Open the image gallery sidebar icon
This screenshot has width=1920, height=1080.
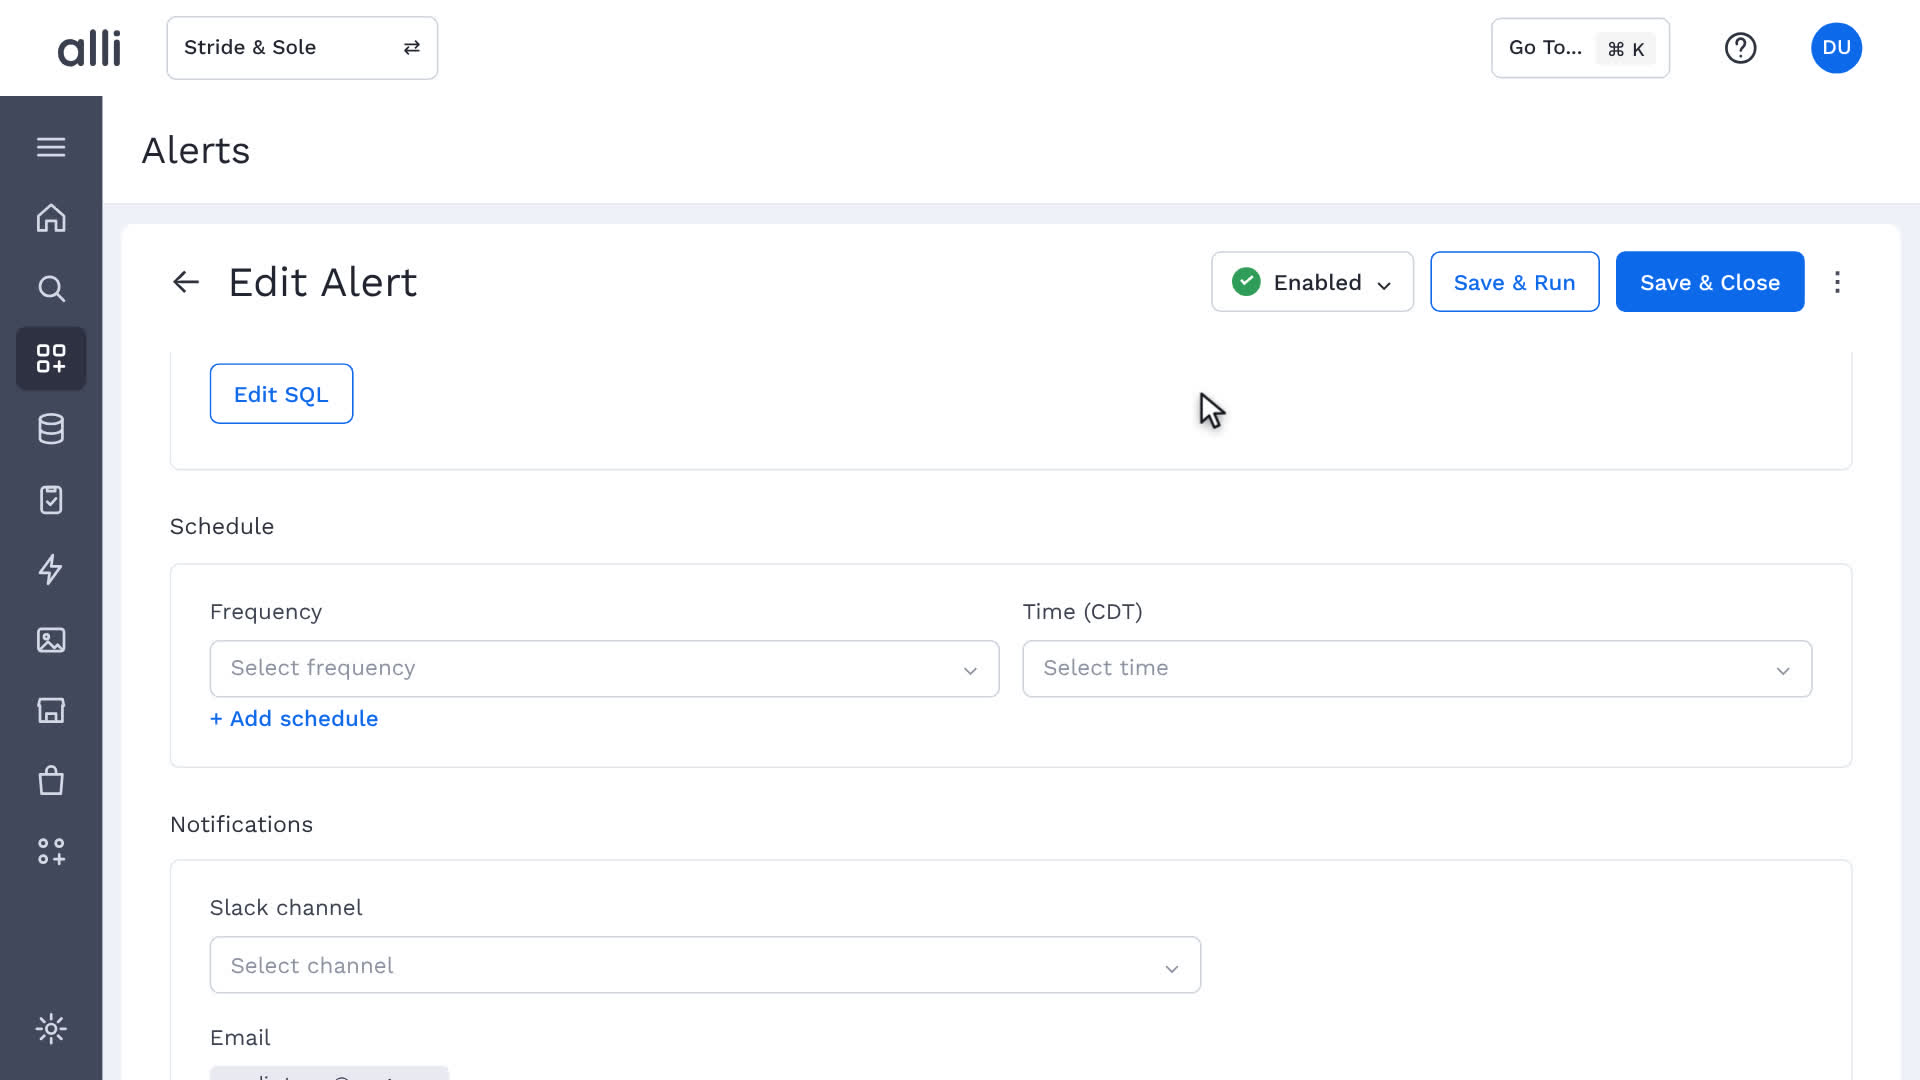51,640
